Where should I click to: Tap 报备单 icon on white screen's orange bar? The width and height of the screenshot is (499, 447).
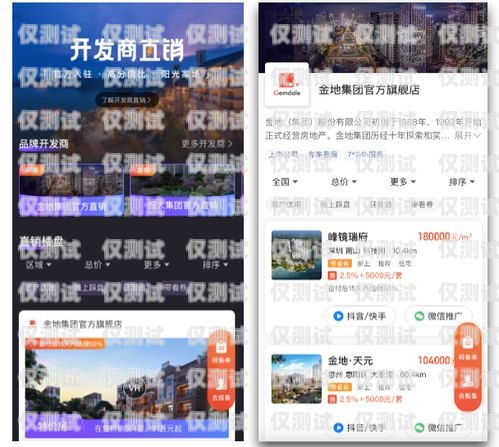click(468, 348)
